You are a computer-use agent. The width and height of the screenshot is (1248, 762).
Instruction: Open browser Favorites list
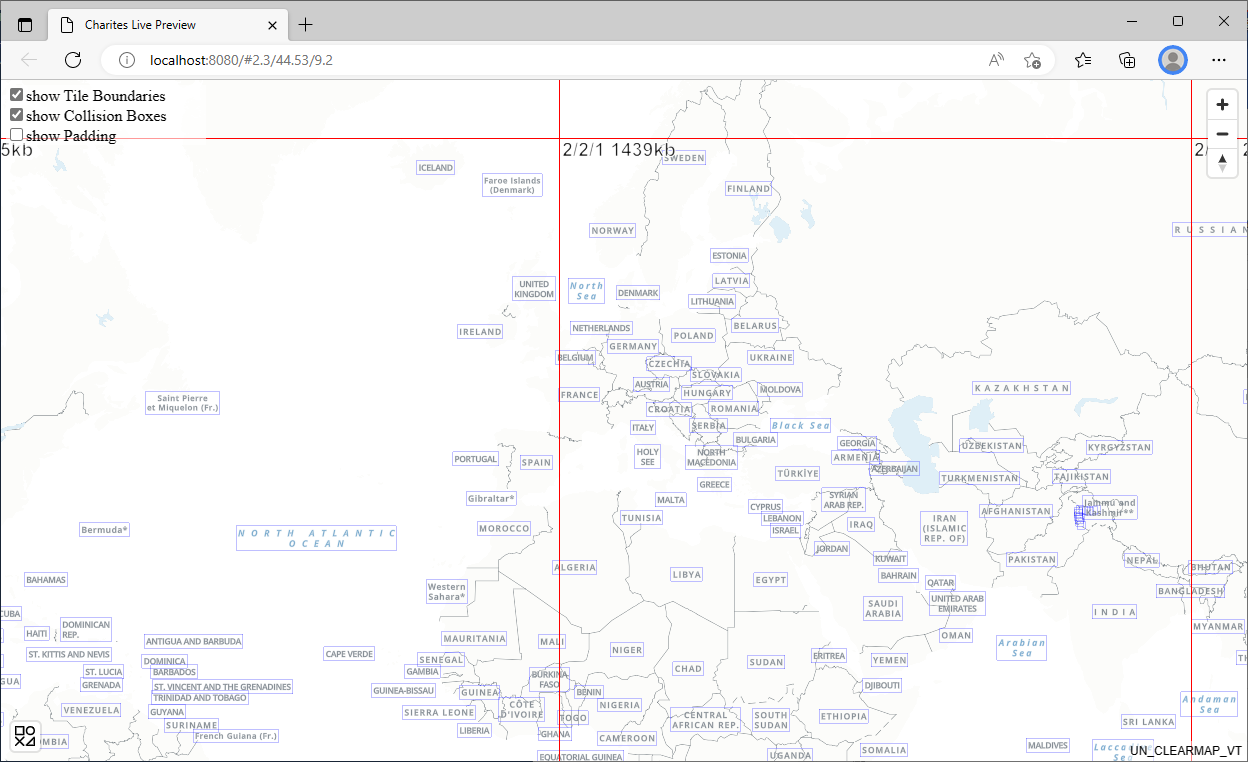click(x=1083, y=60)
